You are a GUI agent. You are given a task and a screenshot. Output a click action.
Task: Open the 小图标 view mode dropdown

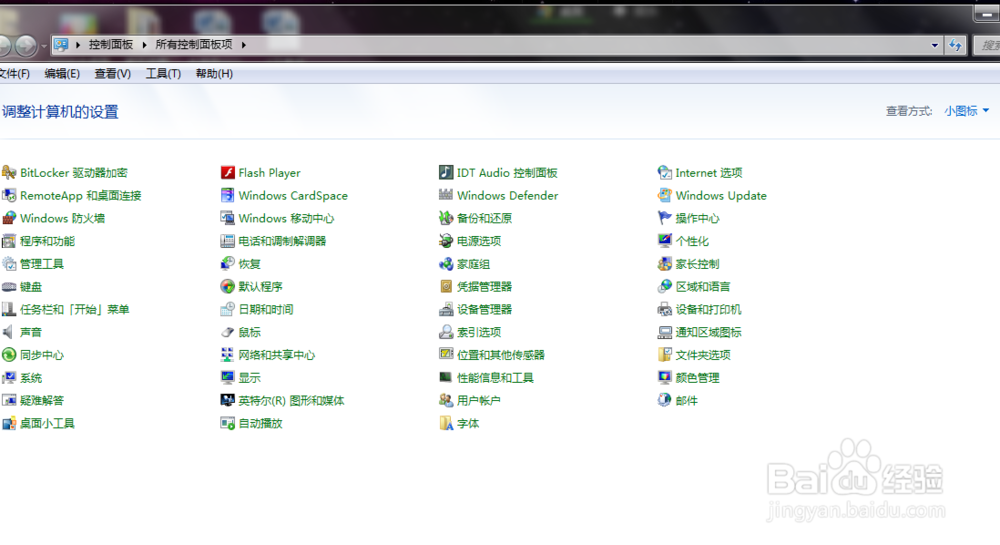click(967, 111)
